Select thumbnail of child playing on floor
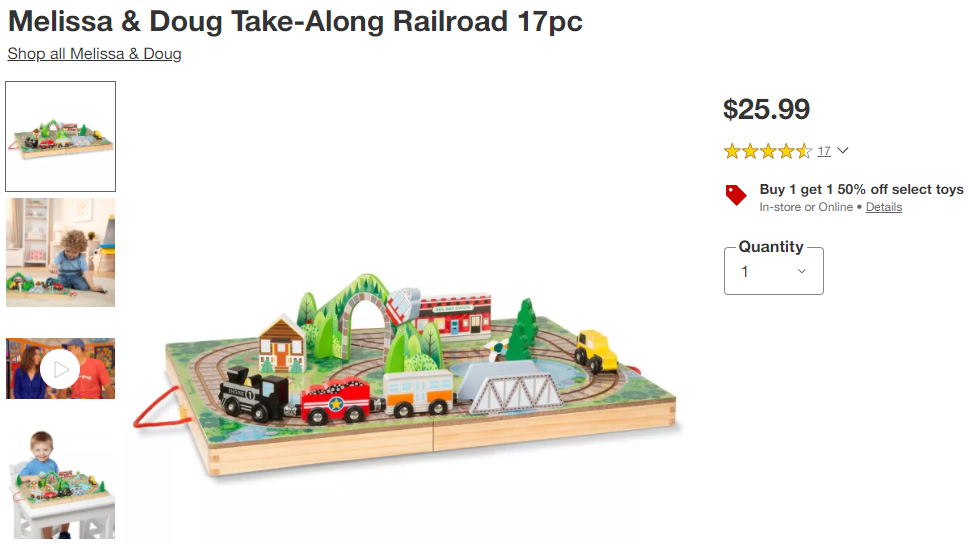Screen dimensions: 970x544 [x=61, y=253]
